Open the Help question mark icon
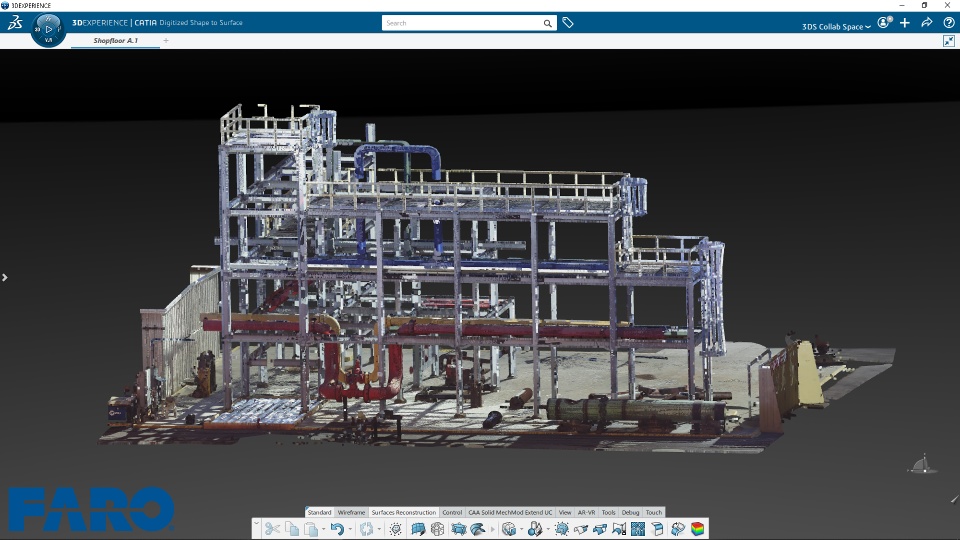The width and height of the screenshot is (960, 540). [948, 23]
